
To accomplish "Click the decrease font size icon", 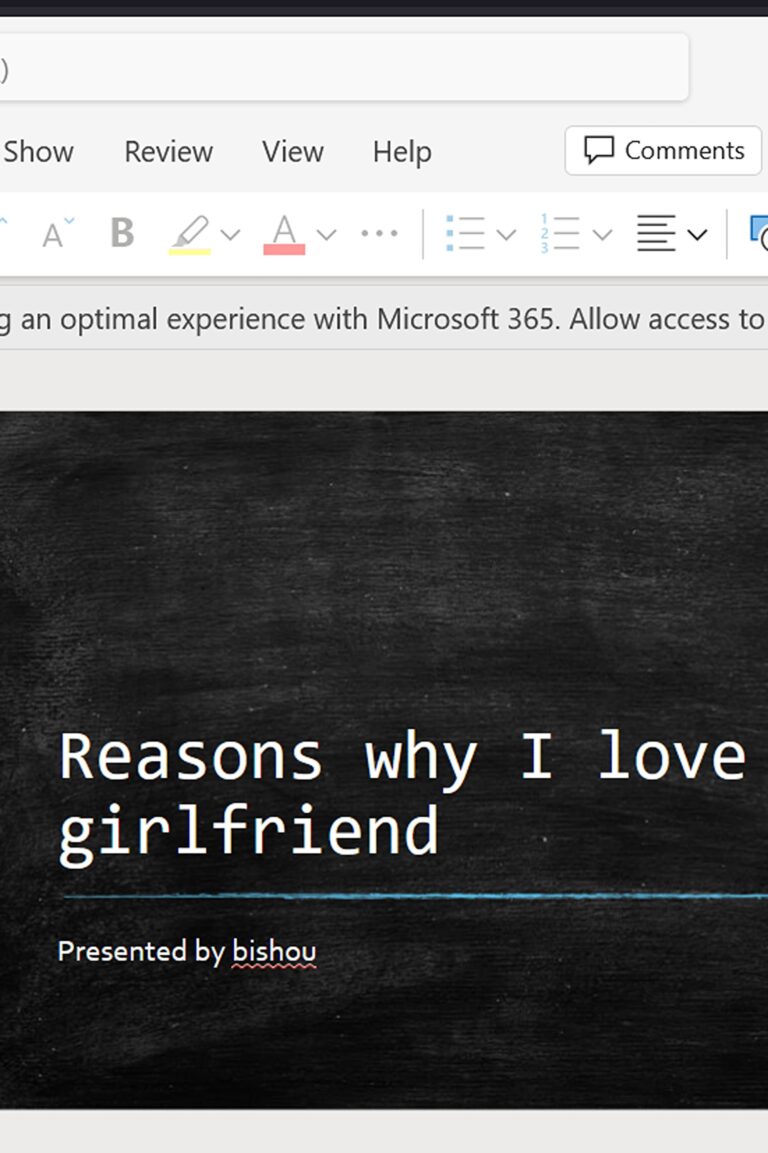I will point(57,234).
